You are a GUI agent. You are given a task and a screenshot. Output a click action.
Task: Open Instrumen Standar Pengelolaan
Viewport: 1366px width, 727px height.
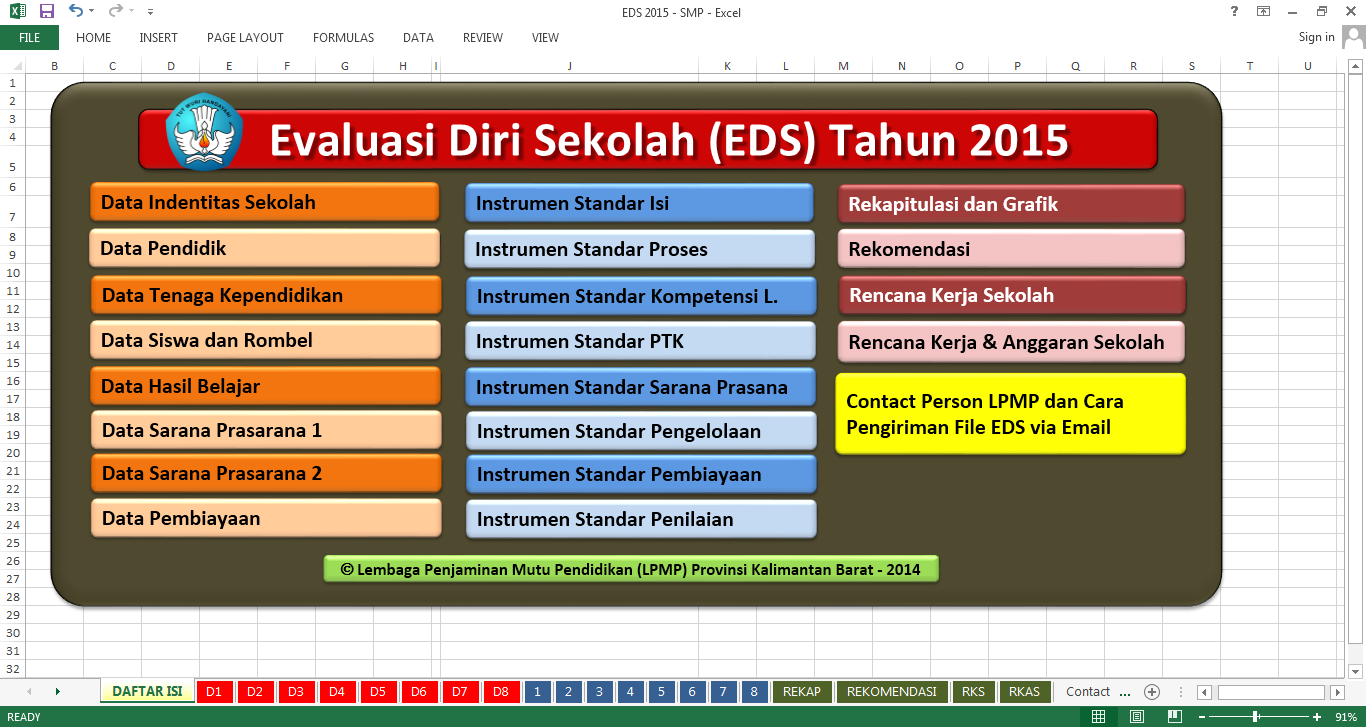[641, 431]
